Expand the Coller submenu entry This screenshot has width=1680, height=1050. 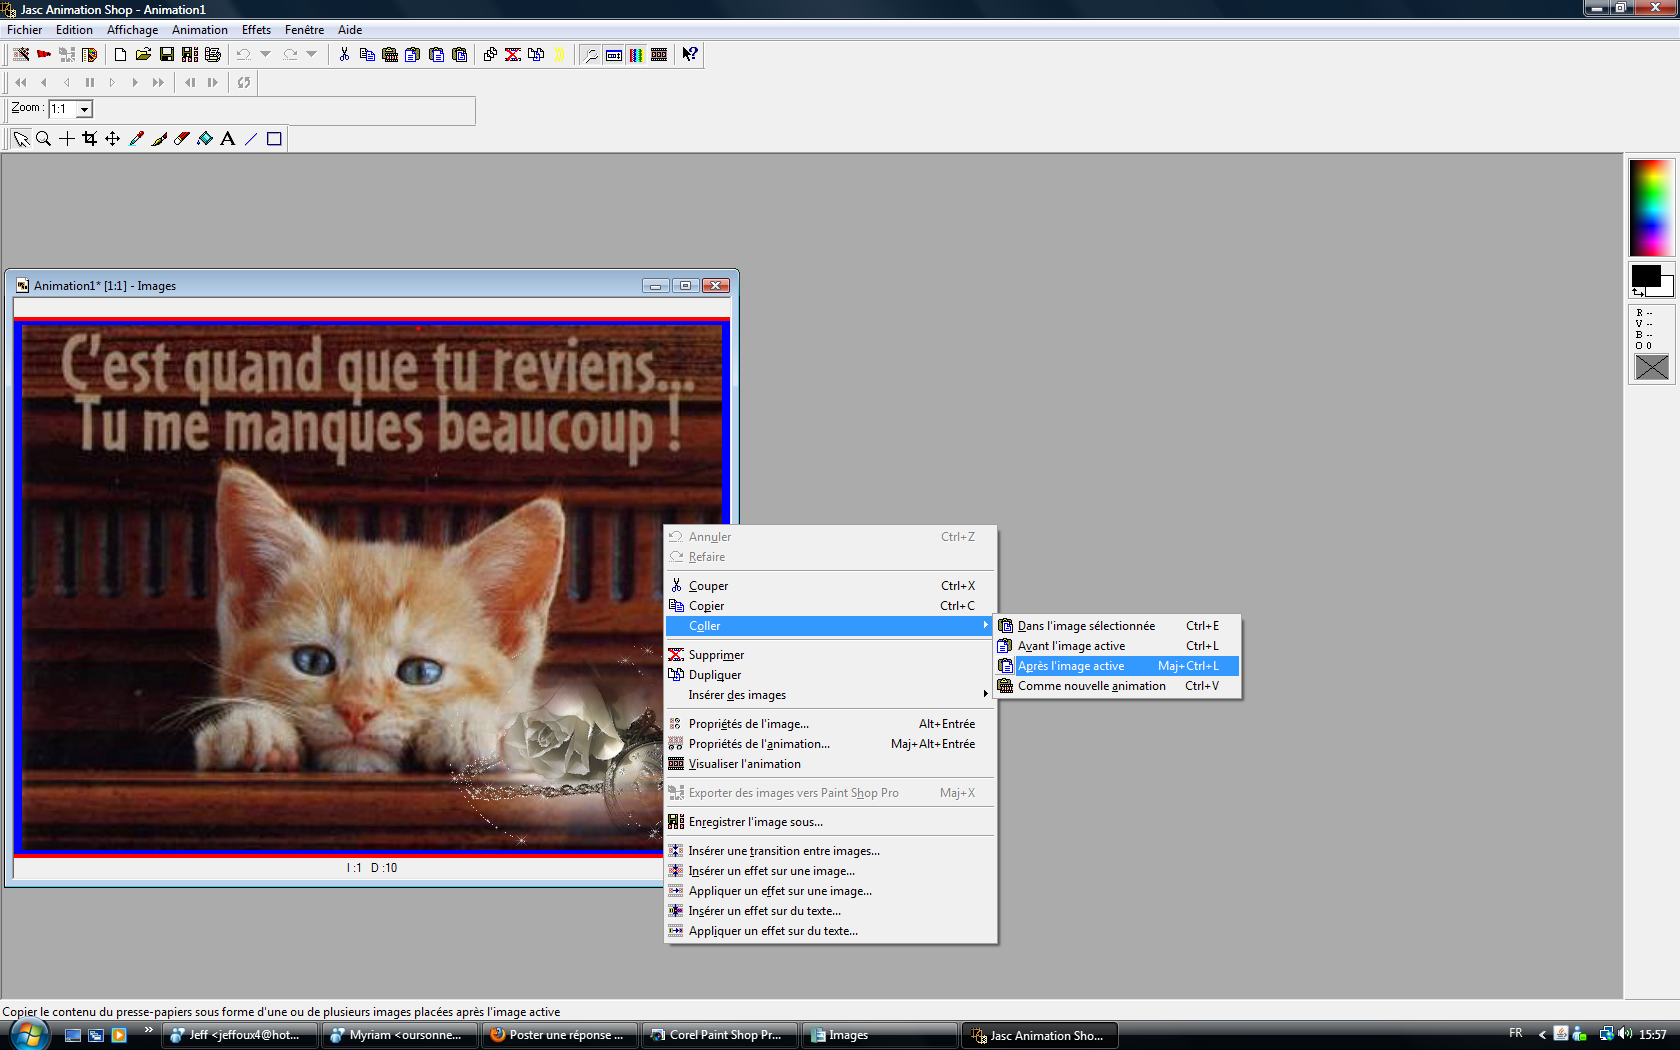coord(829,626)
